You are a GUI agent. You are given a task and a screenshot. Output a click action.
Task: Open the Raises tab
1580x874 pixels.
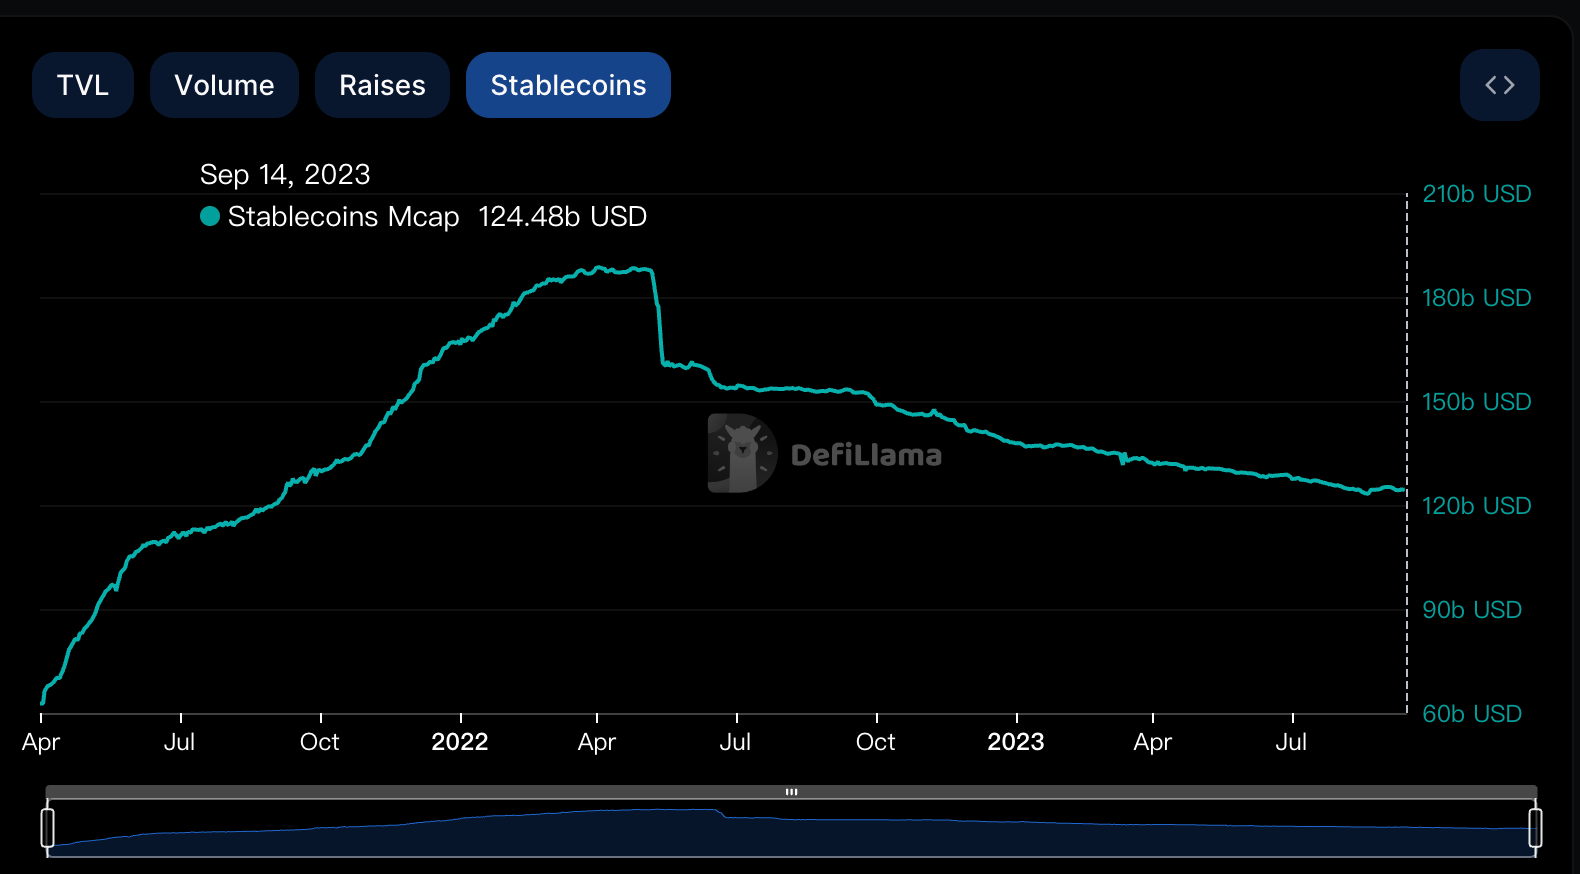(382, 85)
